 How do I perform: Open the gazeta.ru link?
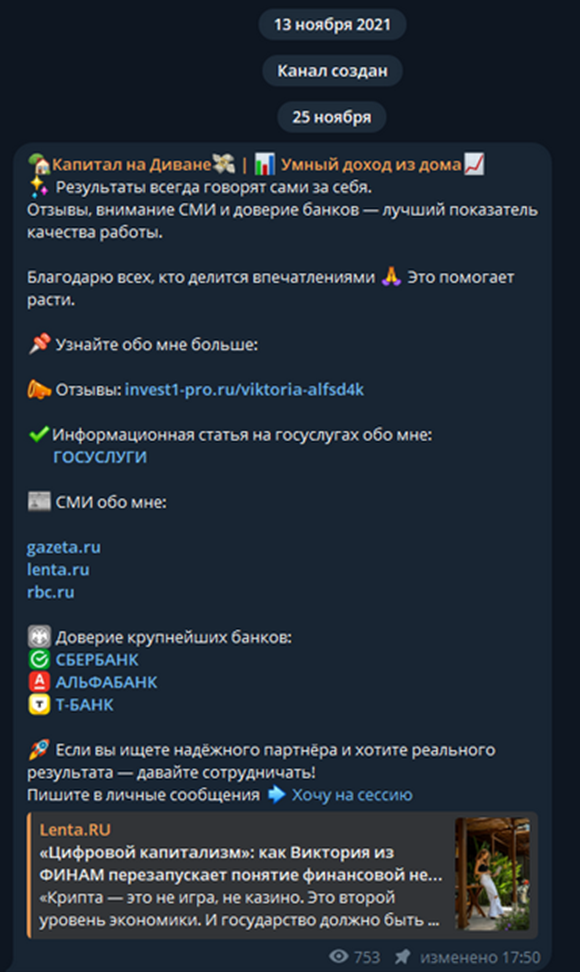click(64, 547)
